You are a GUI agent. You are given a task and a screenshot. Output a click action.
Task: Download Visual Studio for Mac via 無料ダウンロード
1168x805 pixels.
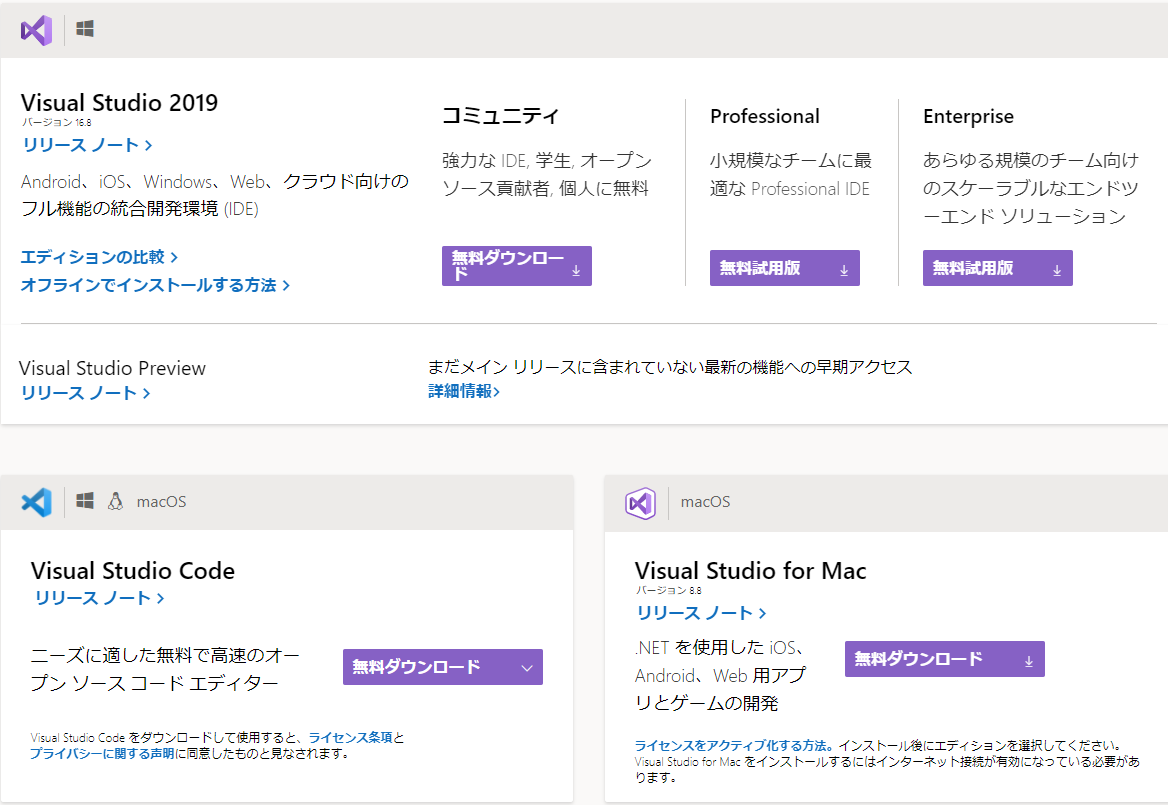(945, 659)
